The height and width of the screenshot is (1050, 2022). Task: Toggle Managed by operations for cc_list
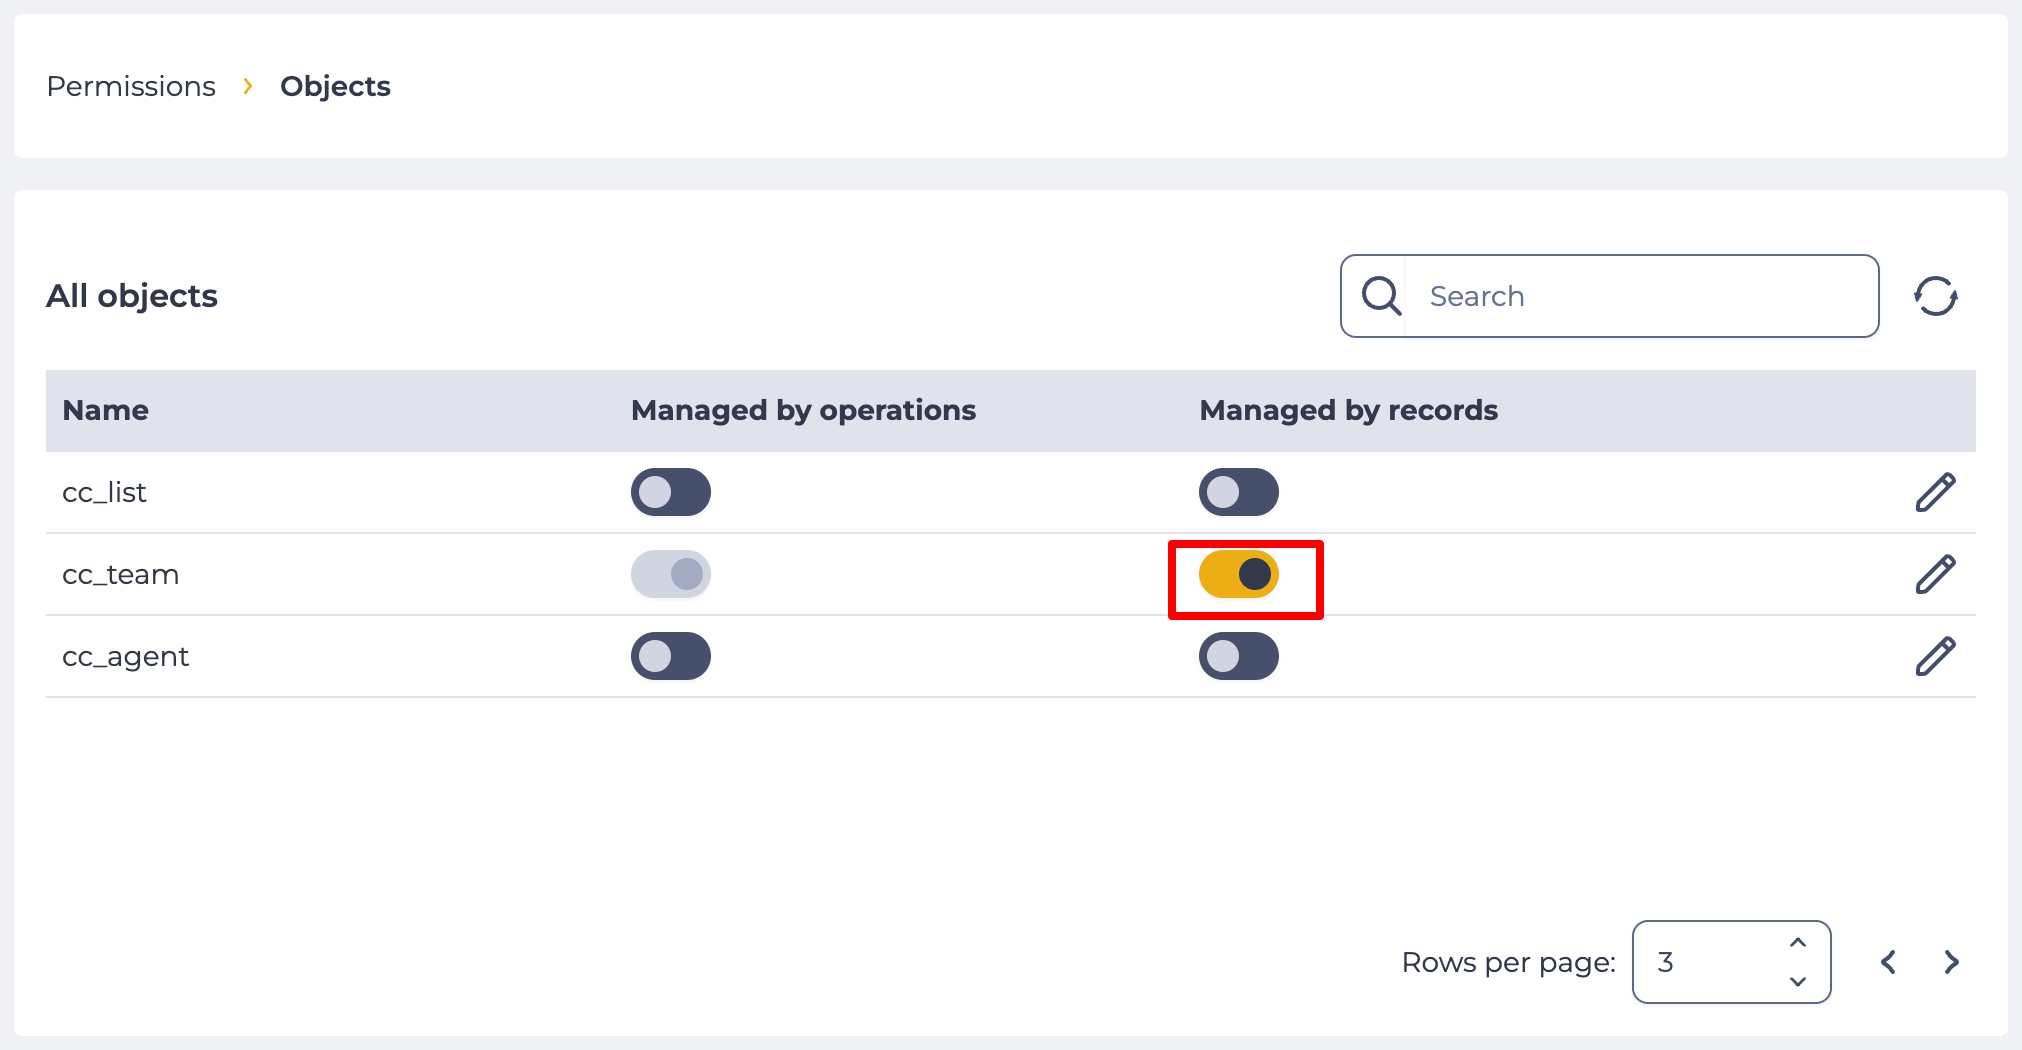click(x=671, y=492)
